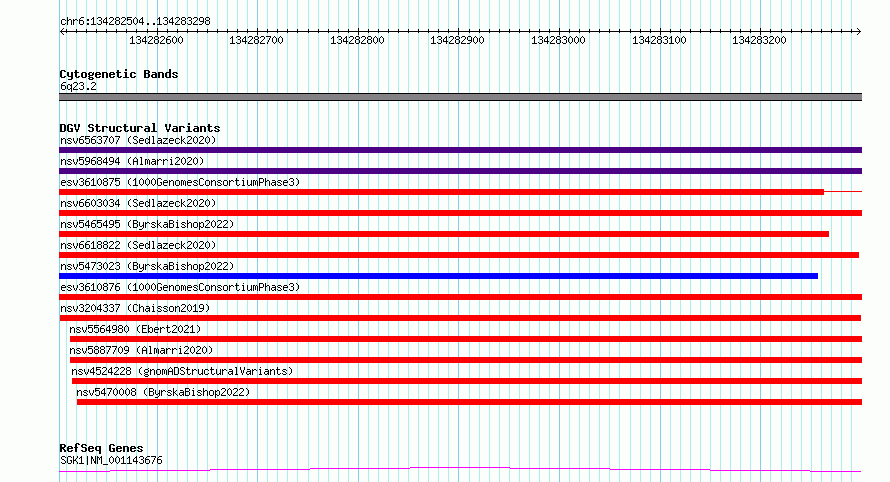
Task: Click the nsv6603034 (Sedlazeck2020) label
Action: (138, 203)
